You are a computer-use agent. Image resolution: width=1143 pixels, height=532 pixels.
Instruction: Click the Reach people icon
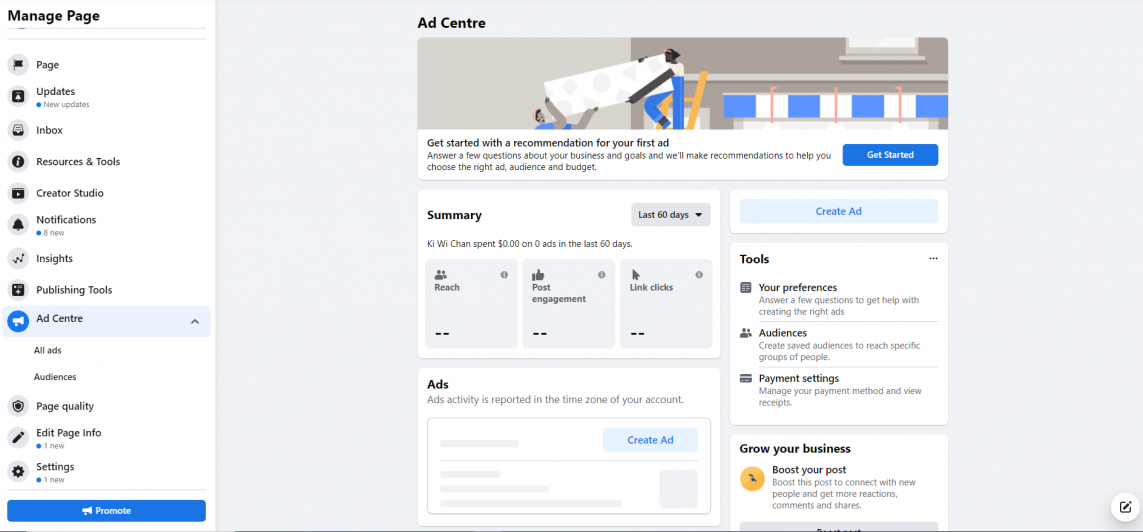pos(440,275)
